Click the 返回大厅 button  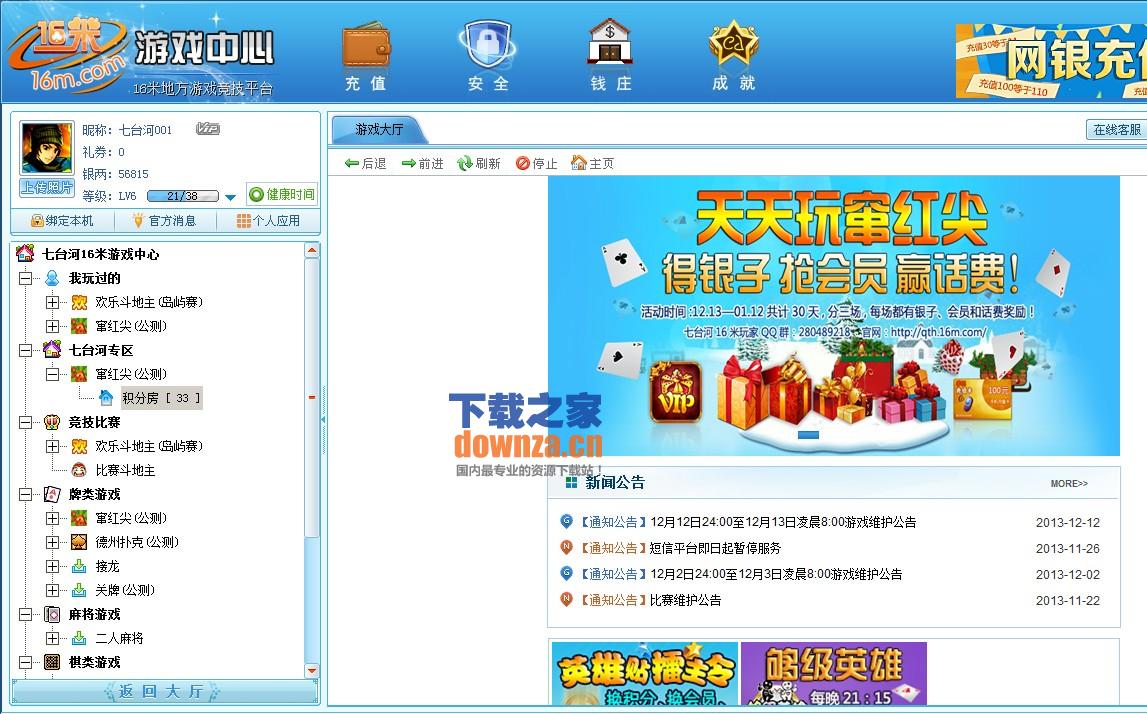(165, 692)
